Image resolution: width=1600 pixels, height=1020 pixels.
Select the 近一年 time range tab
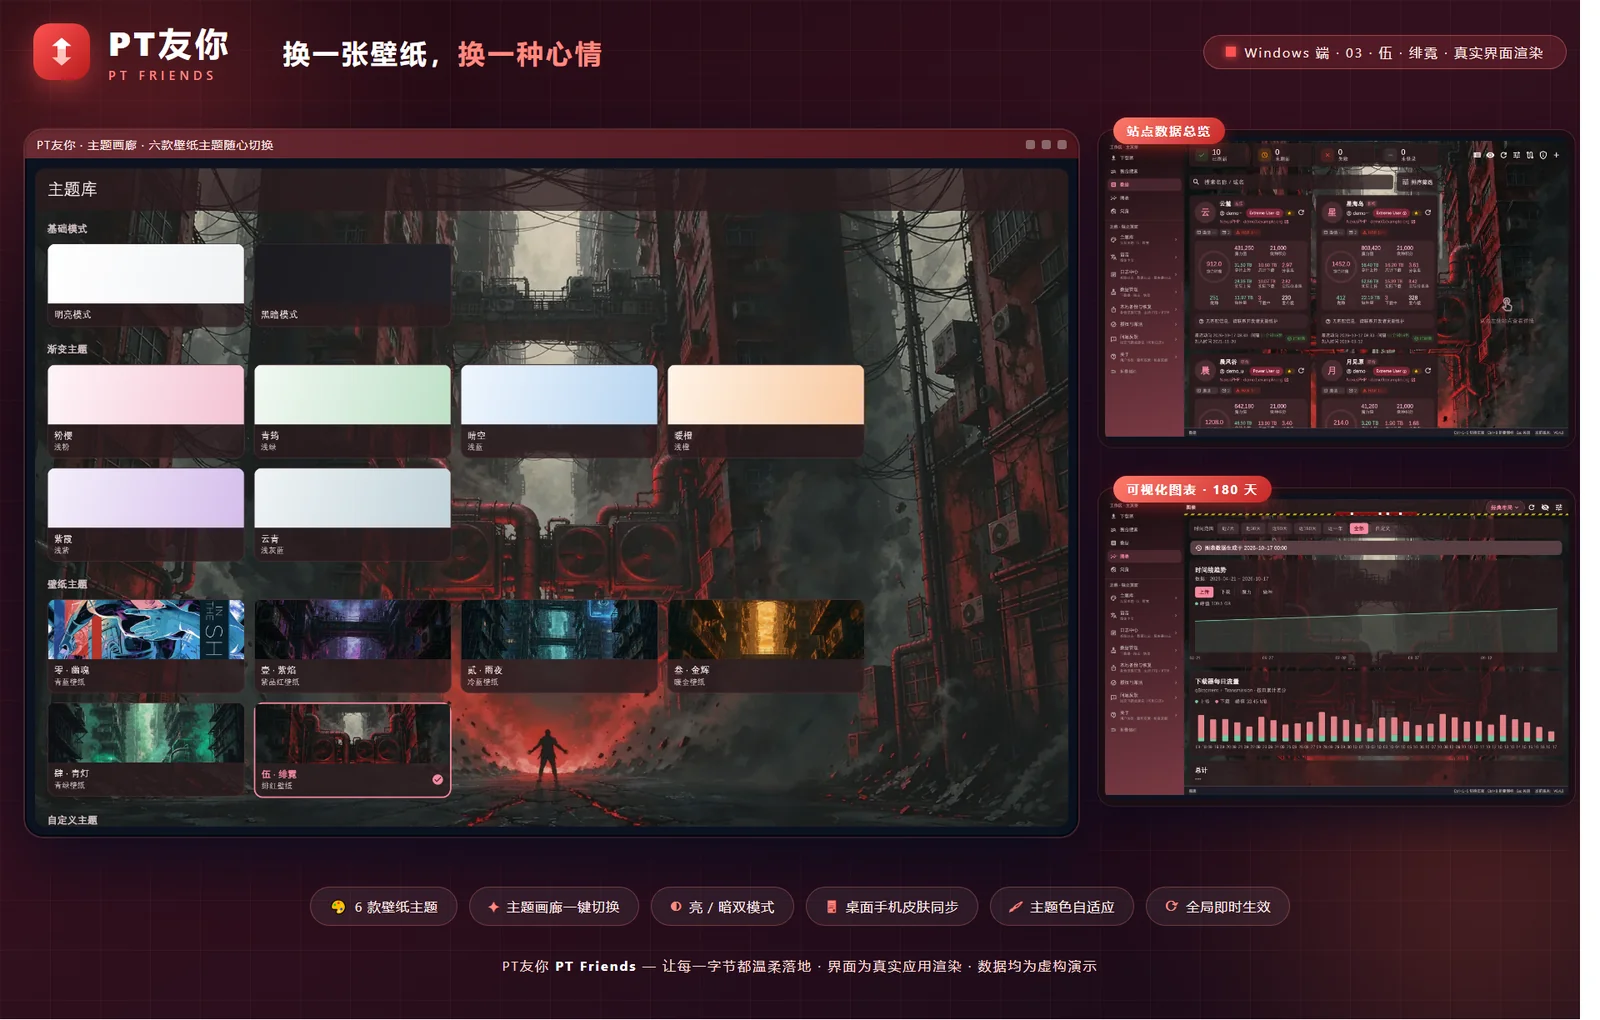1335,528
